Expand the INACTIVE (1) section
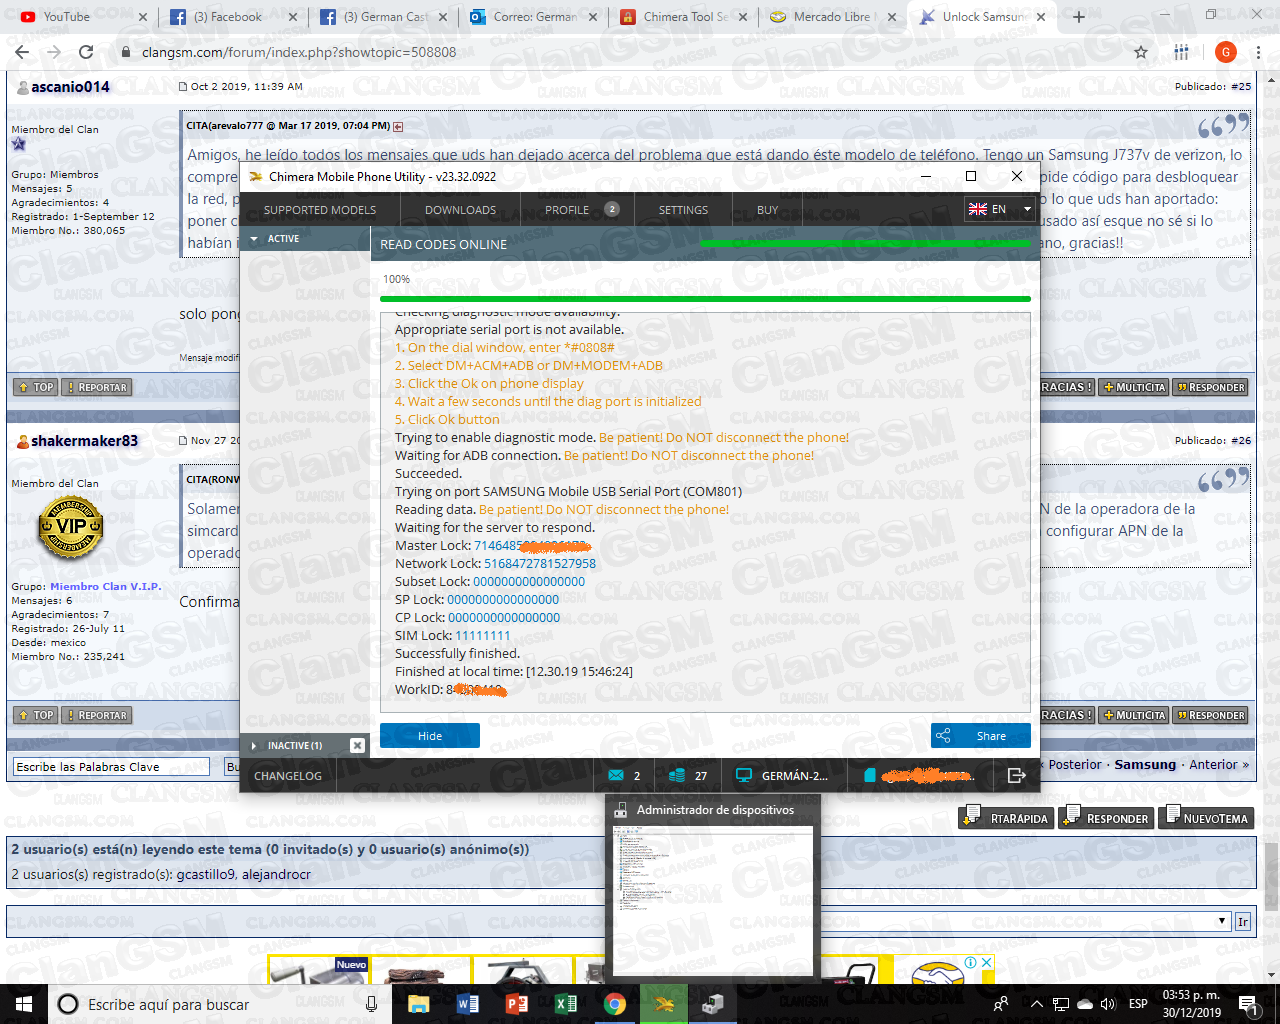 [x=255, y=746]
